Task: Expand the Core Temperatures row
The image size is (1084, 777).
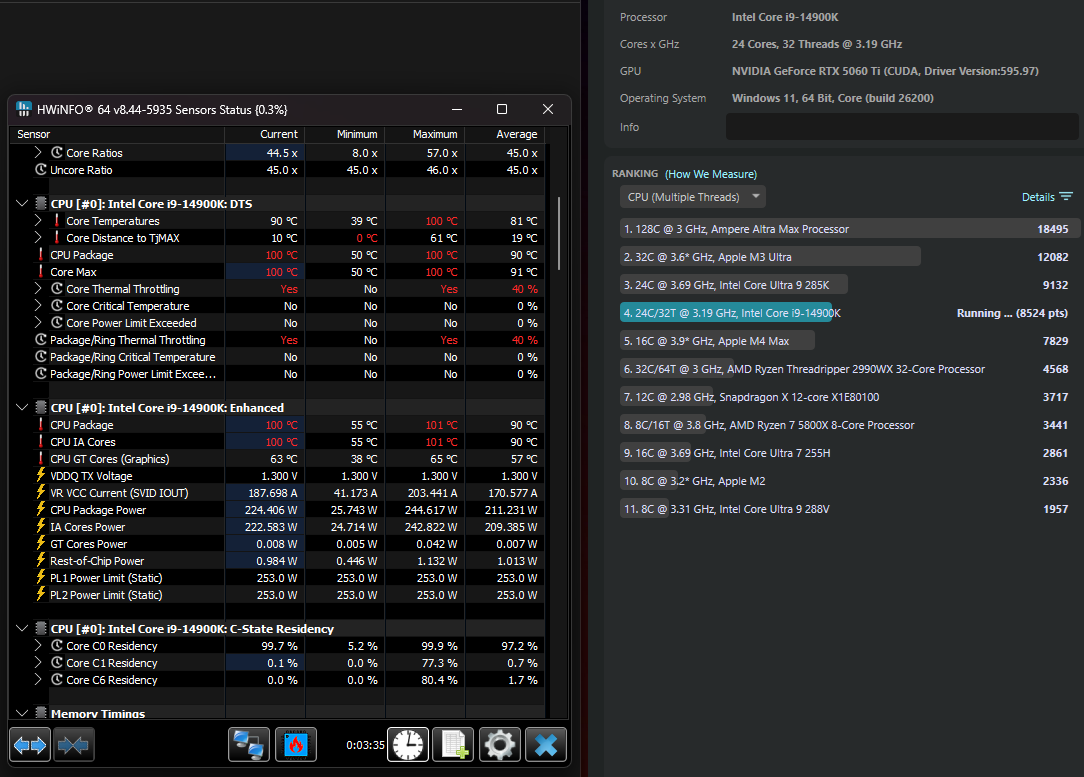Action: [x=38, y=221]
